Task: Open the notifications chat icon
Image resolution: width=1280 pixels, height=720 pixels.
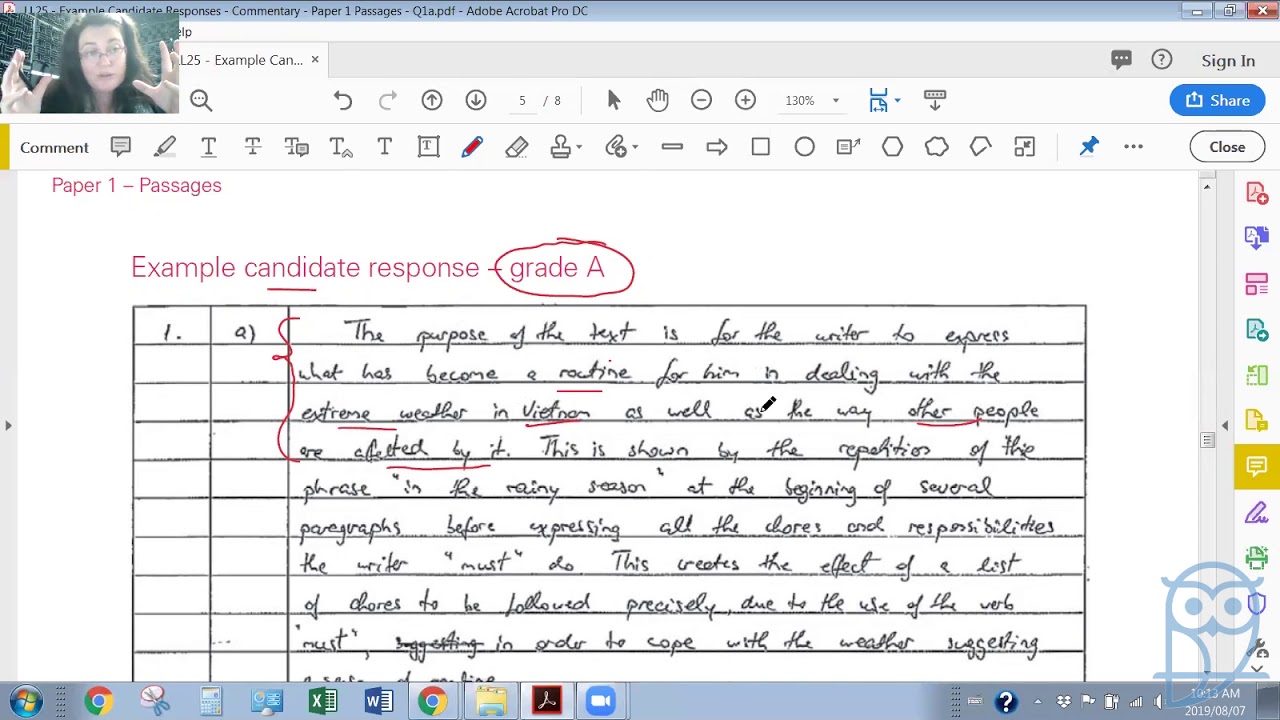Action: (x=1121, y=60)
